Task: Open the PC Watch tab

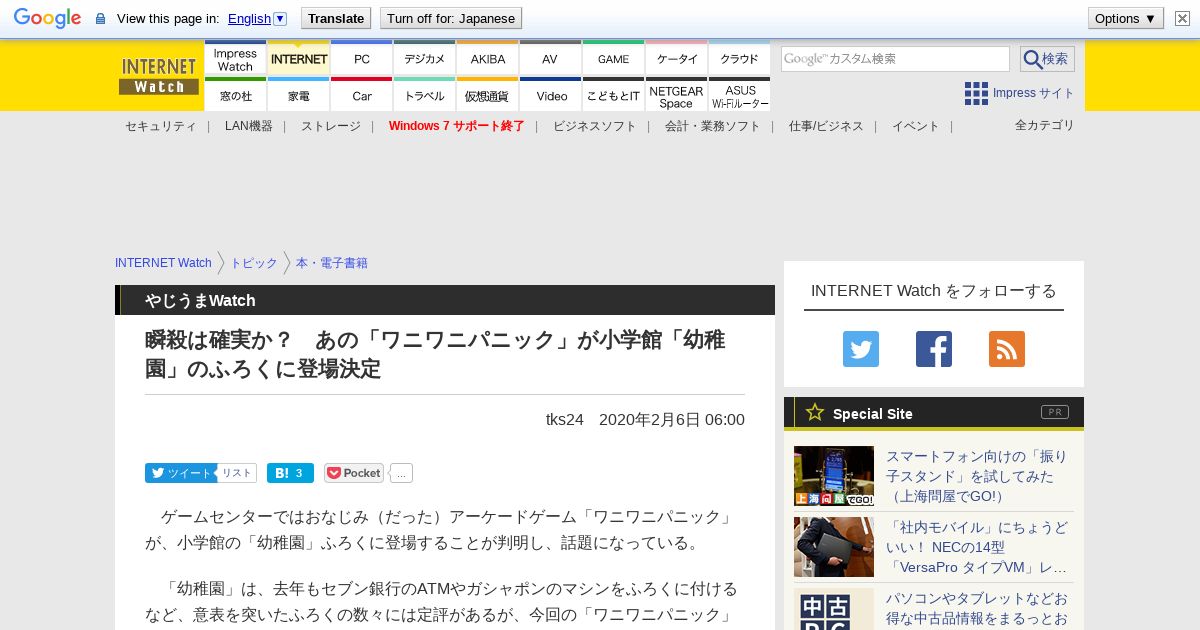Action: pyautogui.click(x=361, y=59)
